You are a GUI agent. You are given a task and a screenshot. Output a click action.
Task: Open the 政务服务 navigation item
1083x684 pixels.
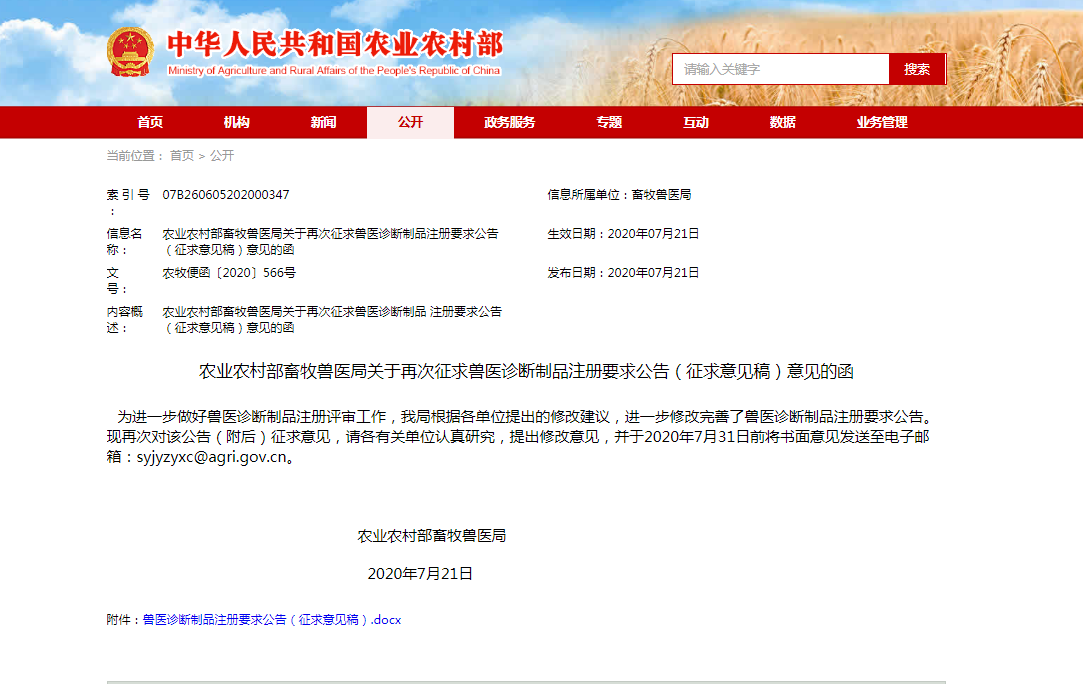[x=509, y=122]
